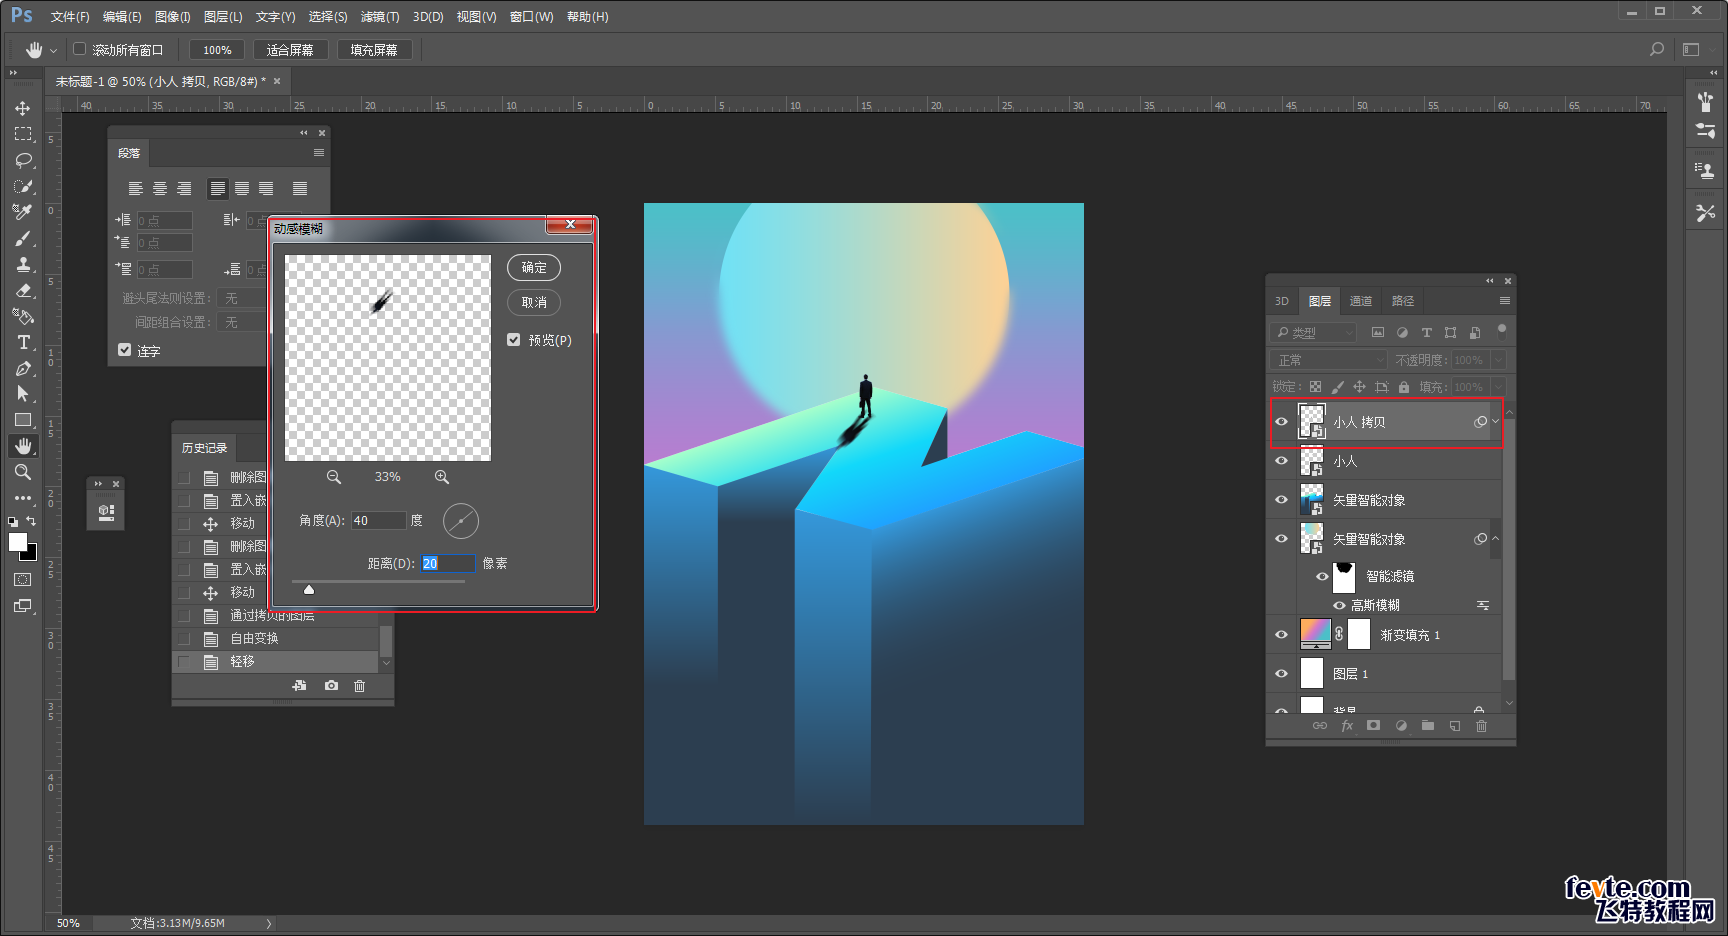Create new snapshot camera icon in history panel

(331, 685)
